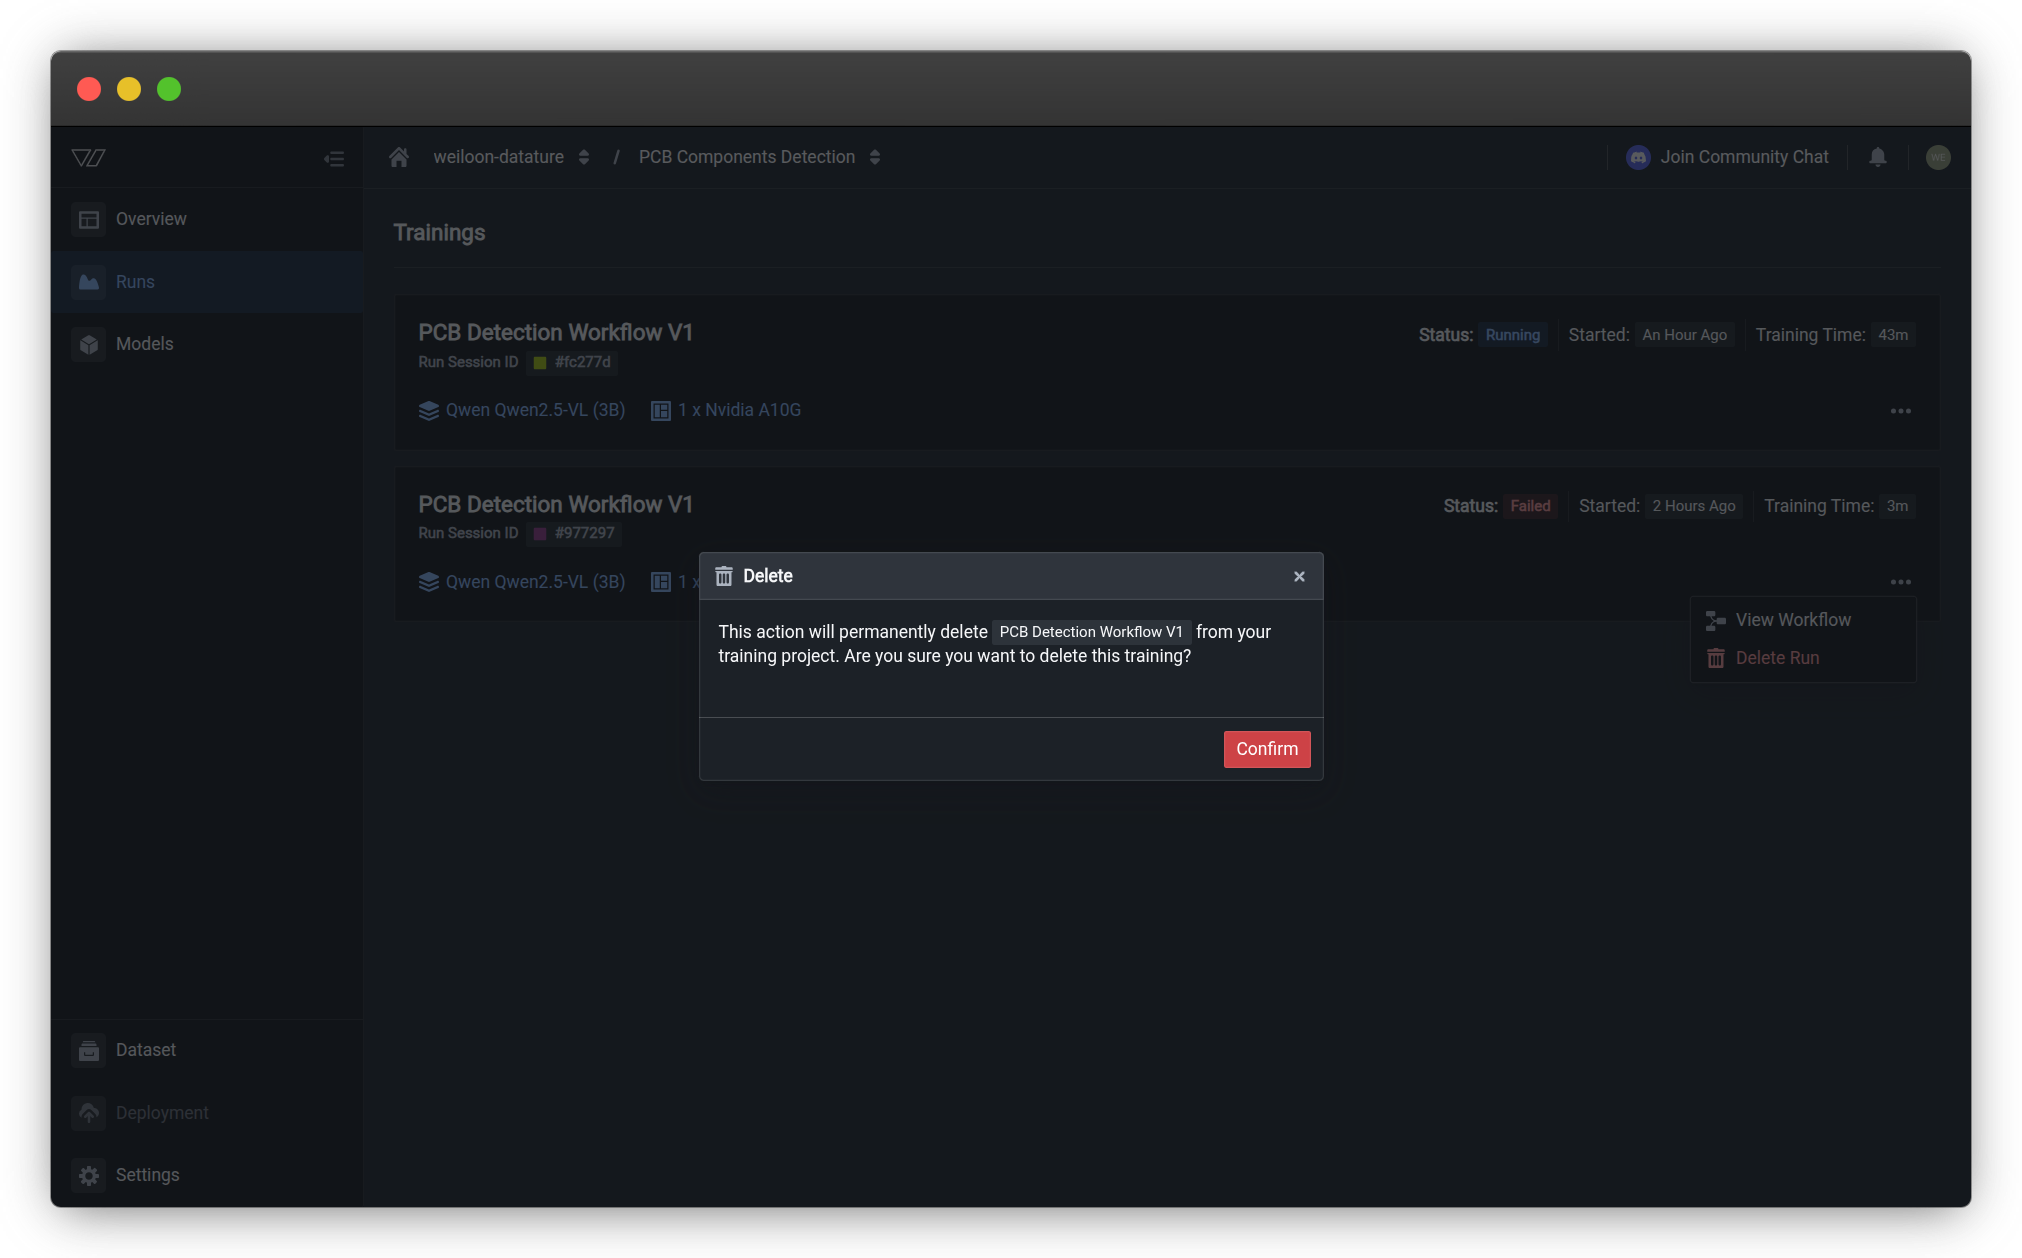2022x1258 pixels.
Task: Select View Workflow from context menu
Action: pos(1792,620)
